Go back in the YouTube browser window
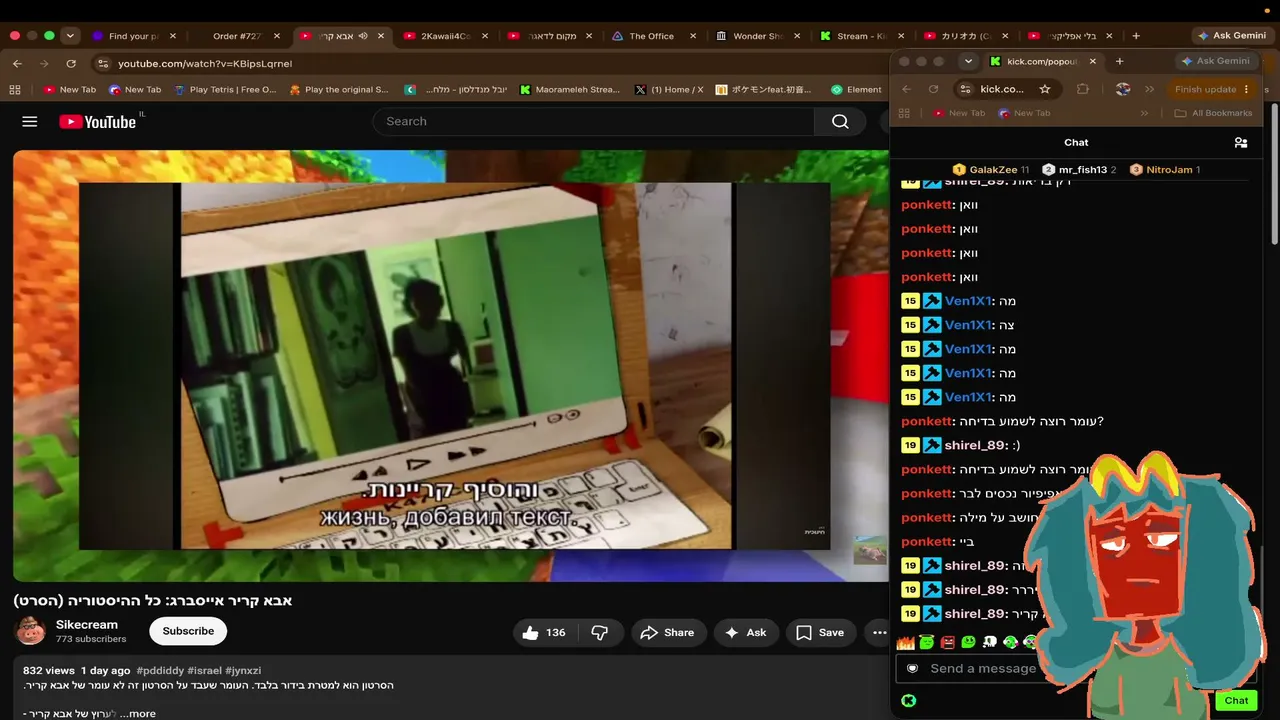The height and width of the screenshot is (720, 1280). pyautogui.click(x=17, y=63)
